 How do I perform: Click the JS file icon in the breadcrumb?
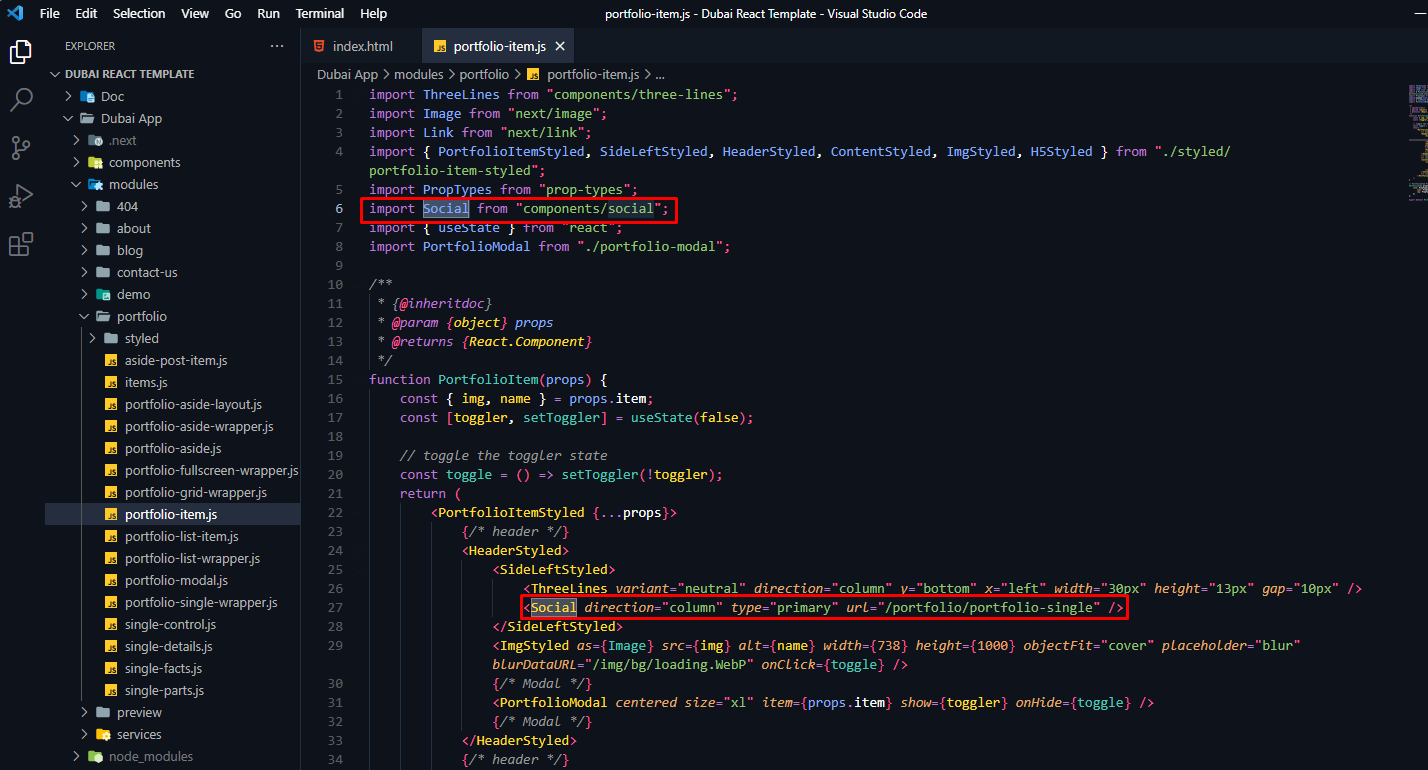533,74
